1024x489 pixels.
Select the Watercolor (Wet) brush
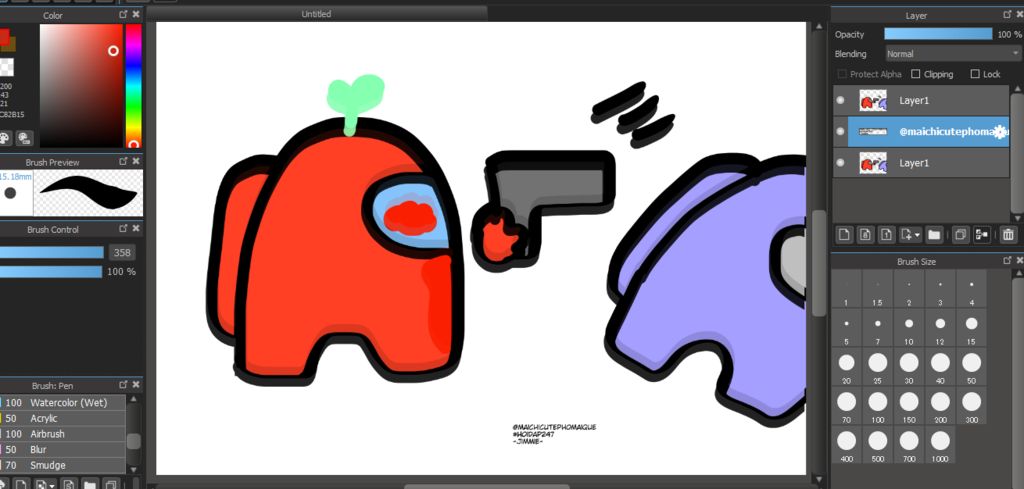(63, 402)
